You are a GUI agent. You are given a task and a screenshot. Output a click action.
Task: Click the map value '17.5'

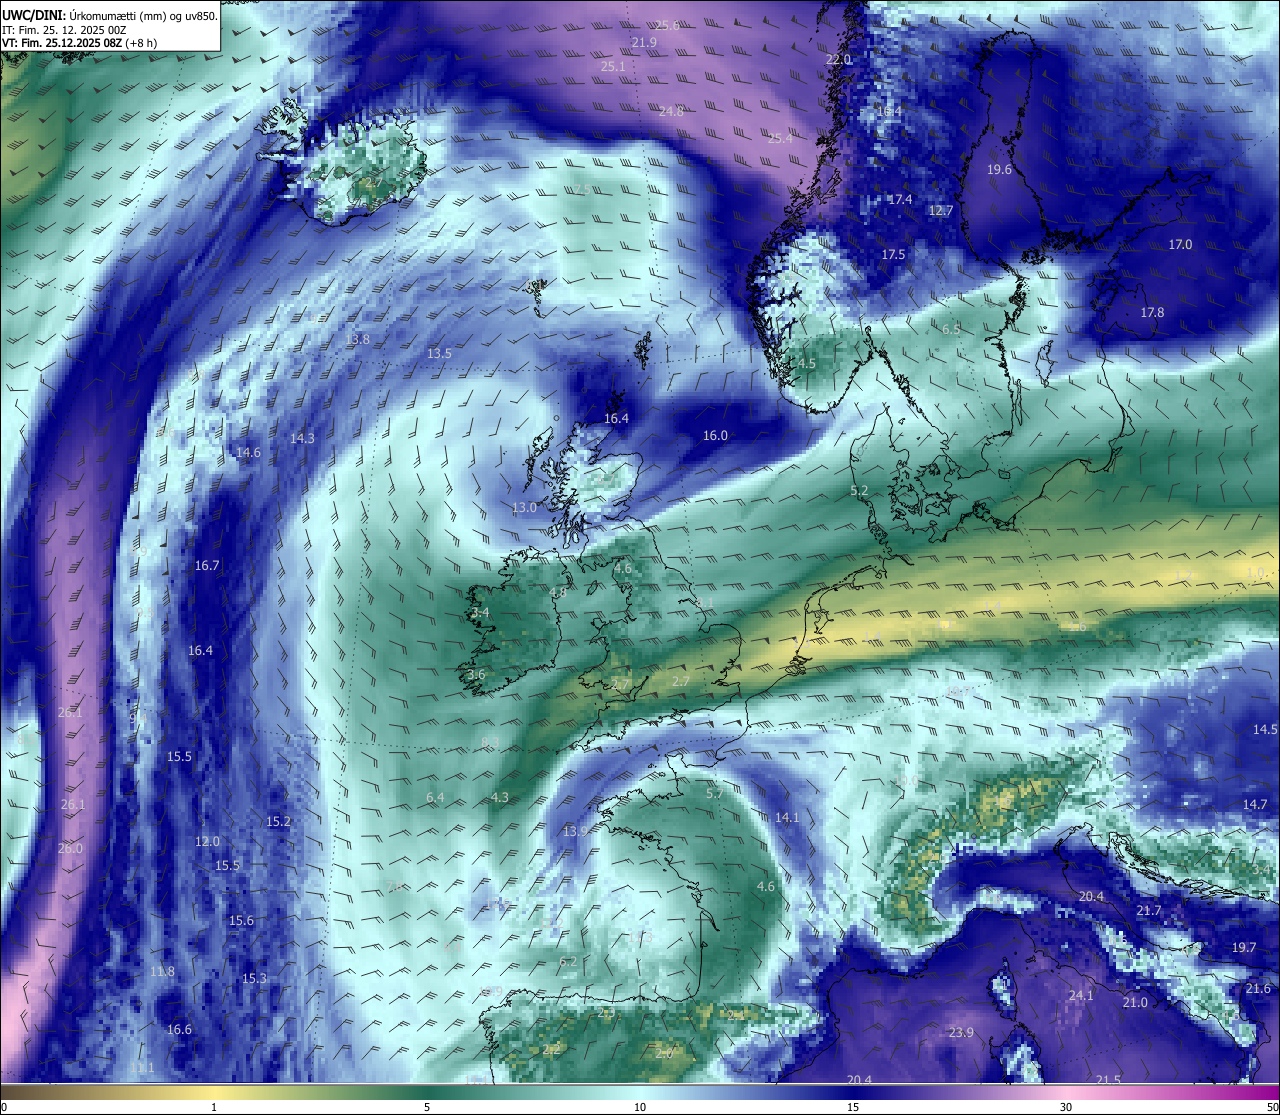click(x=893, y=254)
